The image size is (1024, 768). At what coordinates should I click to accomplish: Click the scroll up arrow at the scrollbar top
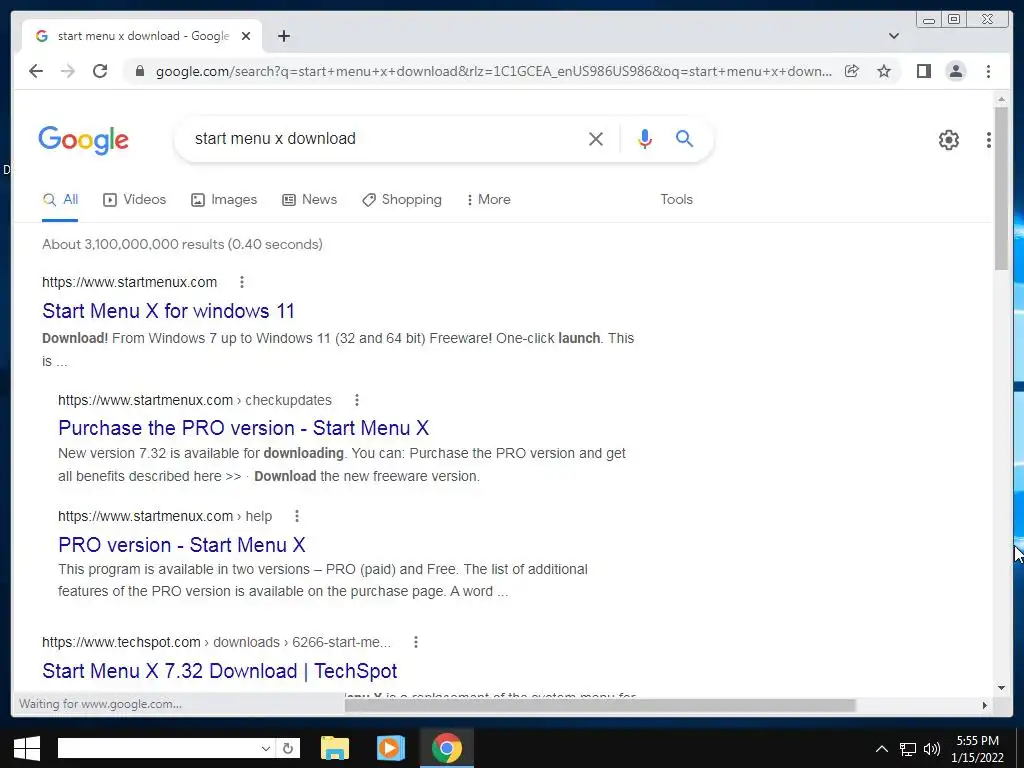[x=1001, y=99]
